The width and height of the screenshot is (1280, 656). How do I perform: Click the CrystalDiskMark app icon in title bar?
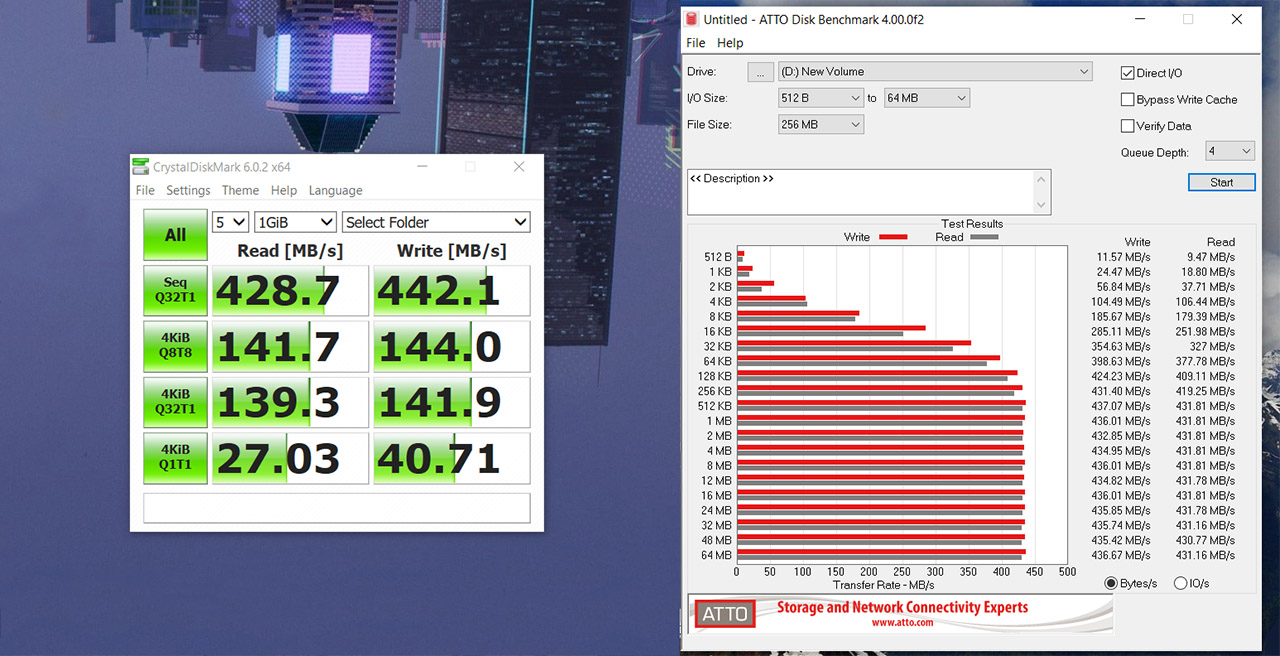point(142,167)
